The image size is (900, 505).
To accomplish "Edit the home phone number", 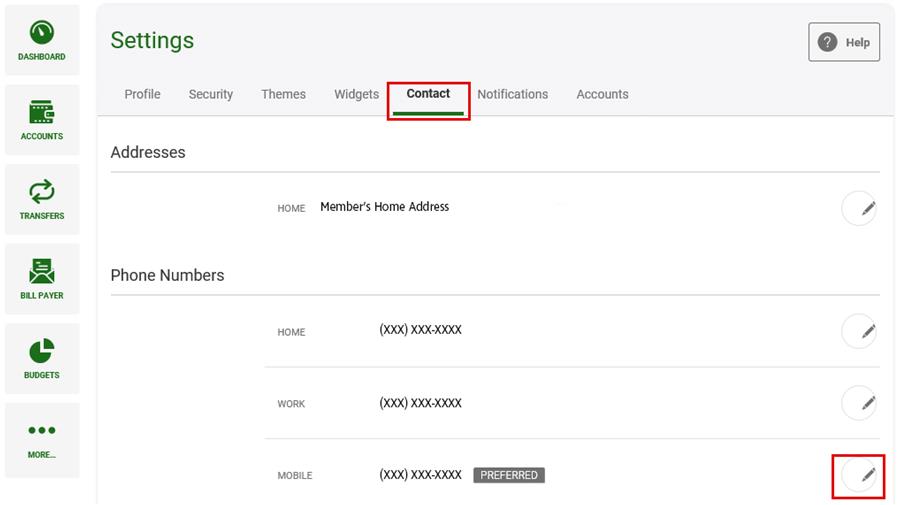I will [859, 331].
